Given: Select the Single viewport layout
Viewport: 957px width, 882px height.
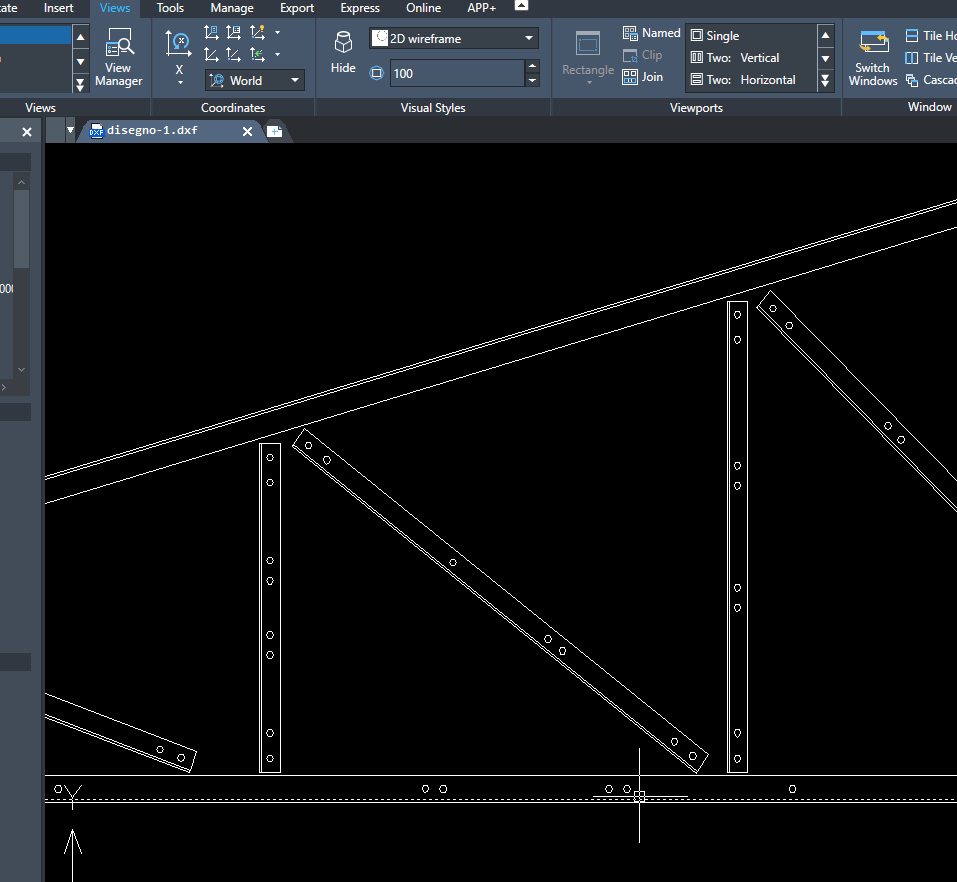Looking at the screenshot, I should point(751,35).
